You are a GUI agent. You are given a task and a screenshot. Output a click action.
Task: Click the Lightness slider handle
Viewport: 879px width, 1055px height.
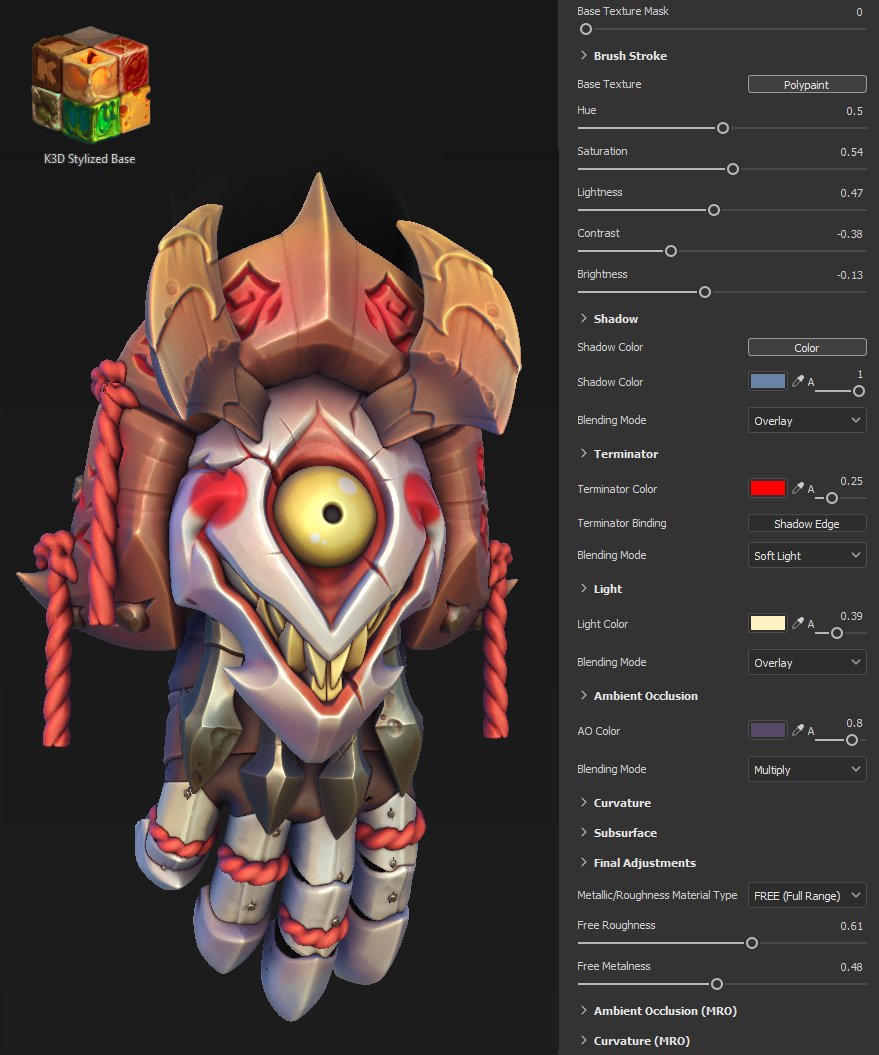(x=714, y=210)
